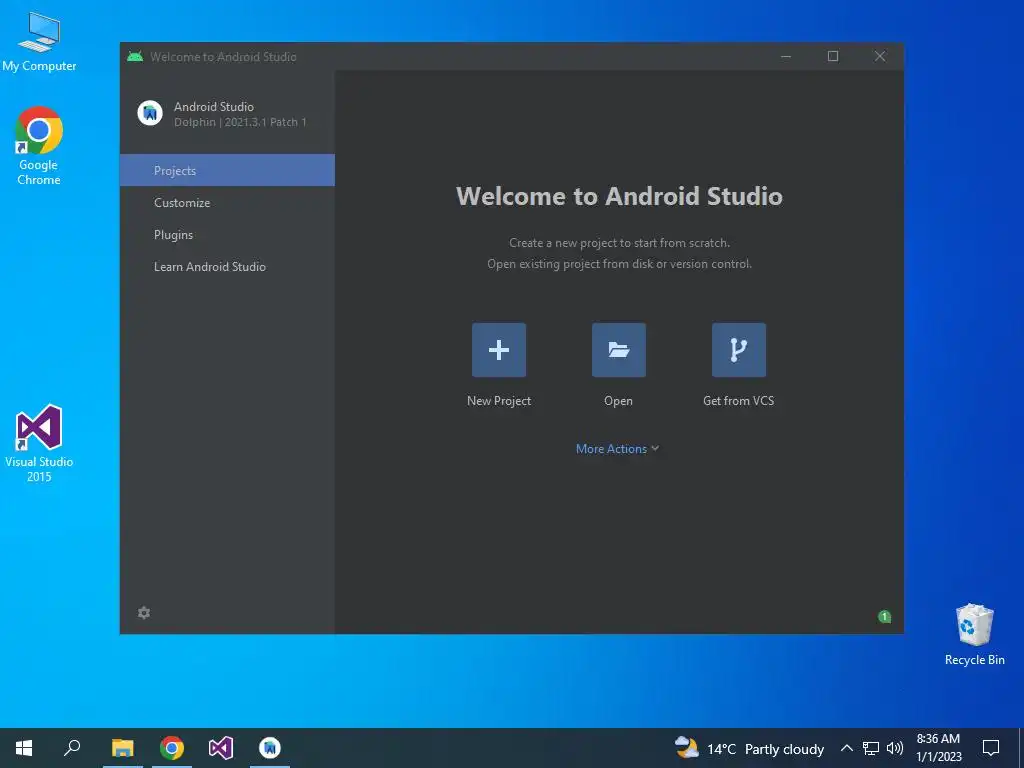Click the New Project plus icon
Viewport: 1024px width, 768px height.
pyautogui.click(x=499, y=350)
